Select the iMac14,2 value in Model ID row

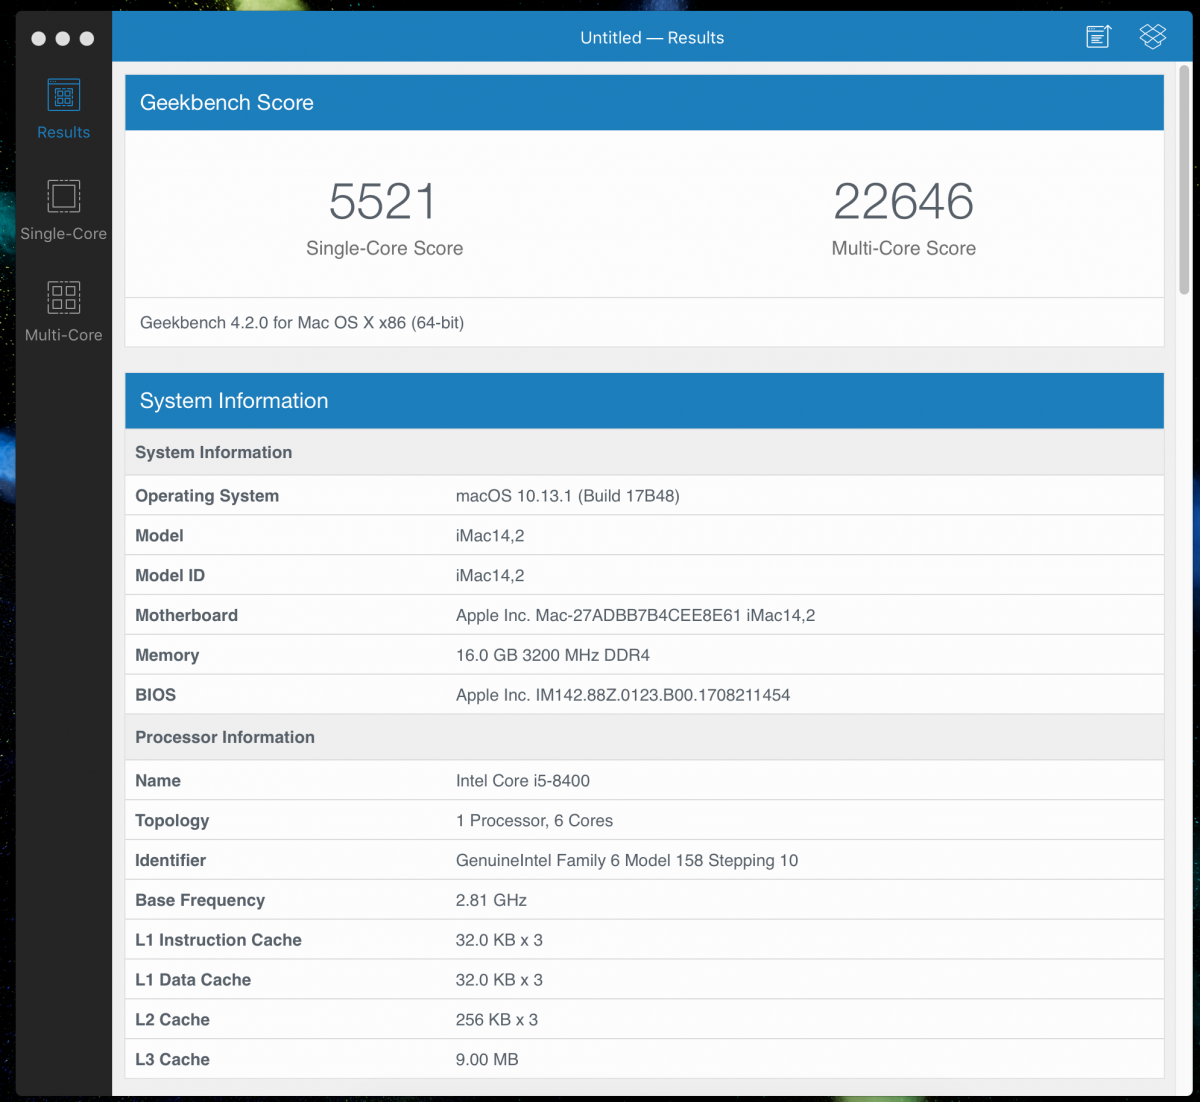point(490,576)
